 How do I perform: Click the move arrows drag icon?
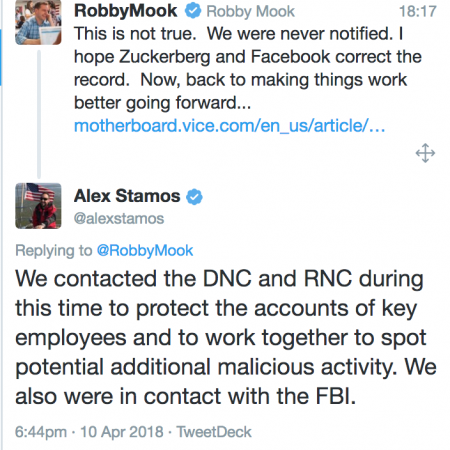pos(425,153)
